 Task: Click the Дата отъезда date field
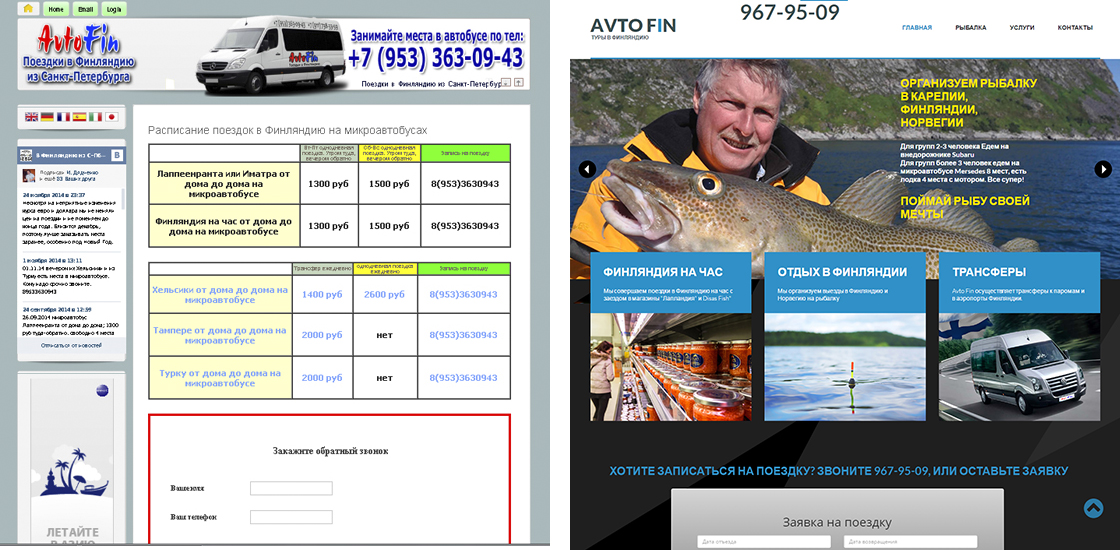point(764,542)
